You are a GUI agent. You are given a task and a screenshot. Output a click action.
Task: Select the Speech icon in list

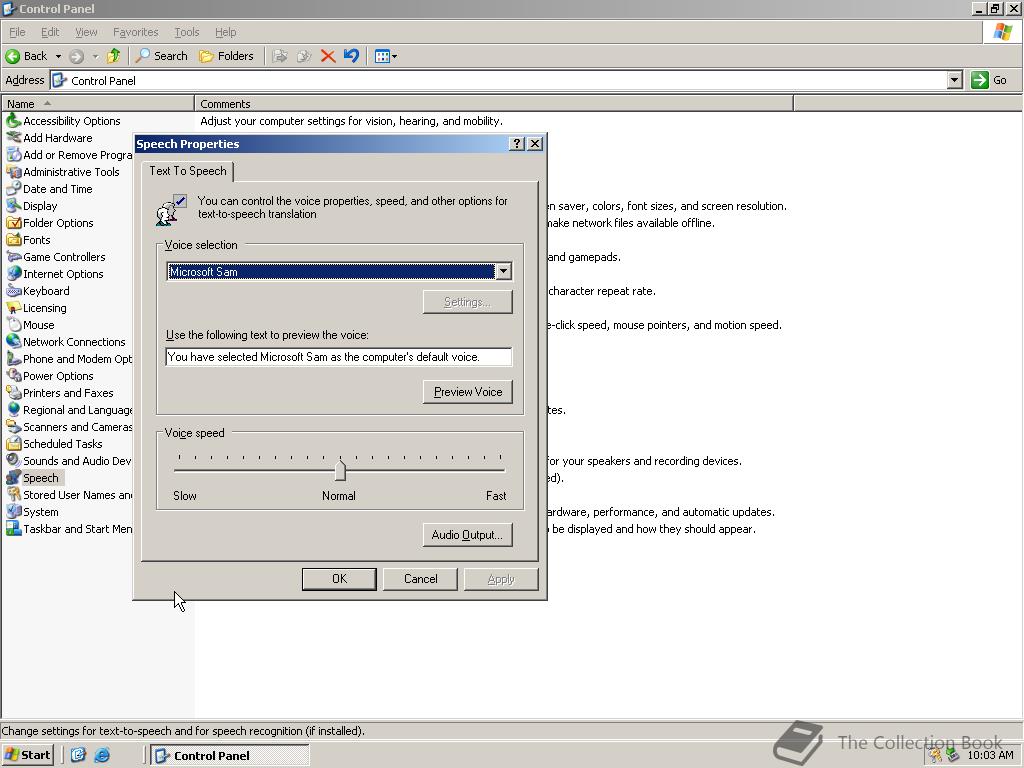point(14,477)
